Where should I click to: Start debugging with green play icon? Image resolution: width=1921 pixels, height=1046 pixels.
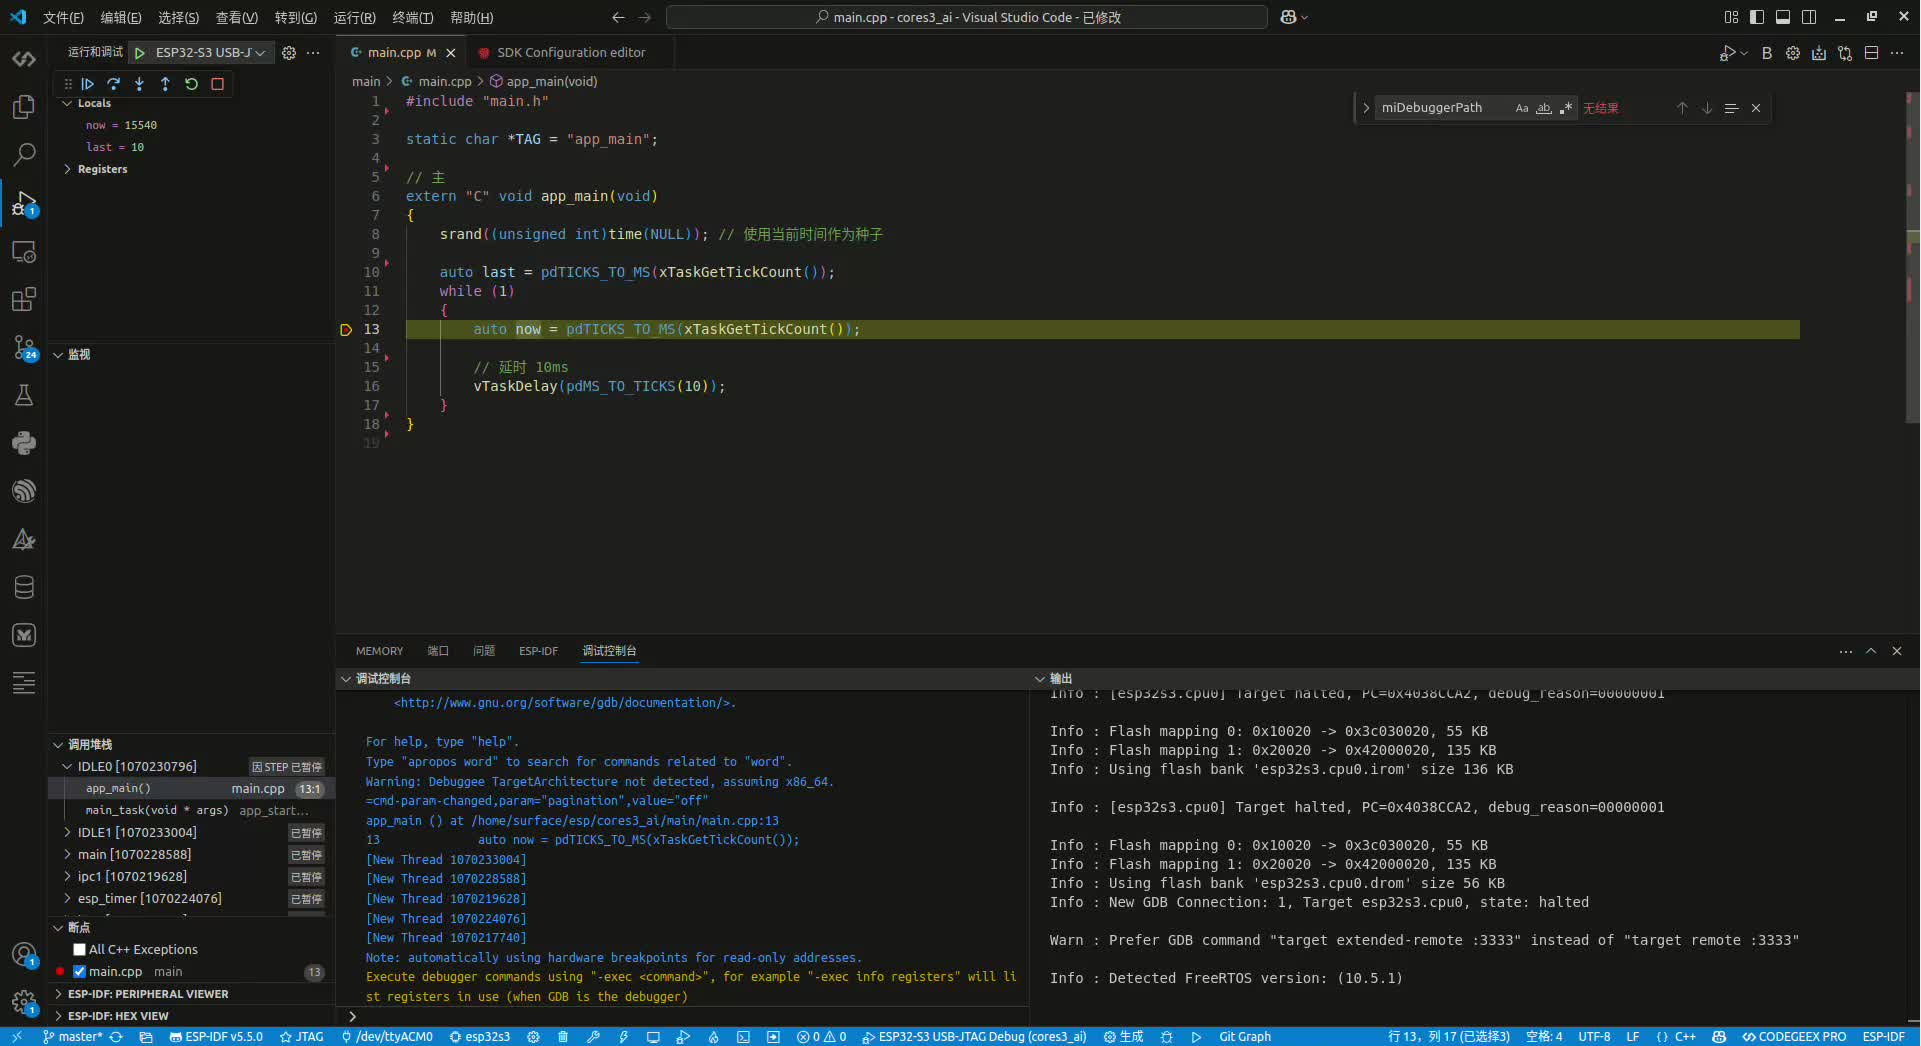[x=140, y=53]
